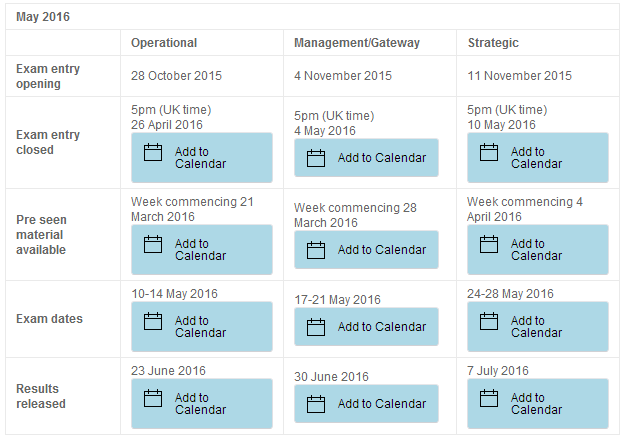
Task: Add Management/Gateway results 30 June to calendar
Action: click(x=366, y=404)
